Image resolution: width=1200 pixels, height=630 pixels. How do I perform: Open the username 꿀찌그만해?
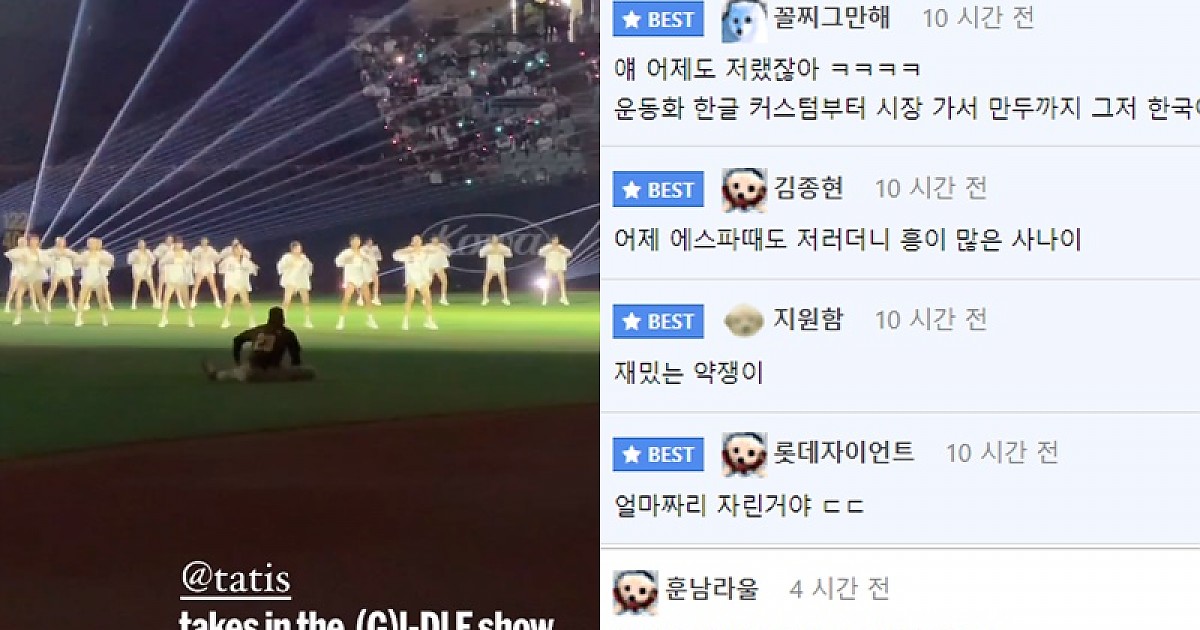(832, 17)
